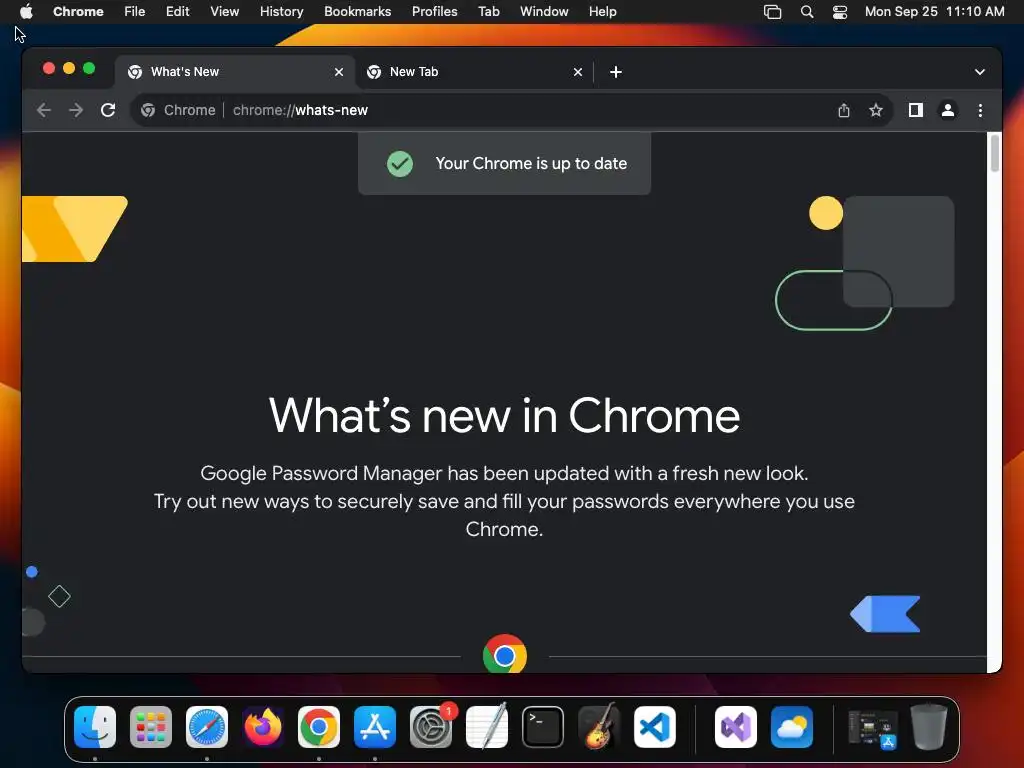Switch to the What's New tab

(235, 72)
